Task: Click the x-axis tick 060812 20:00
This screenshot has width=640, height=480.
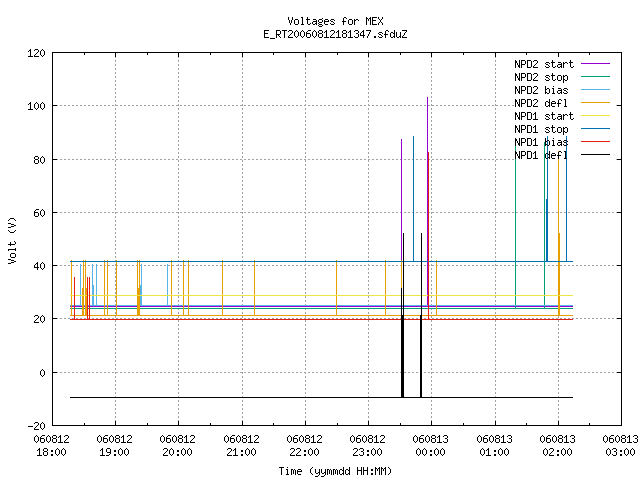Action: point(178,446)
